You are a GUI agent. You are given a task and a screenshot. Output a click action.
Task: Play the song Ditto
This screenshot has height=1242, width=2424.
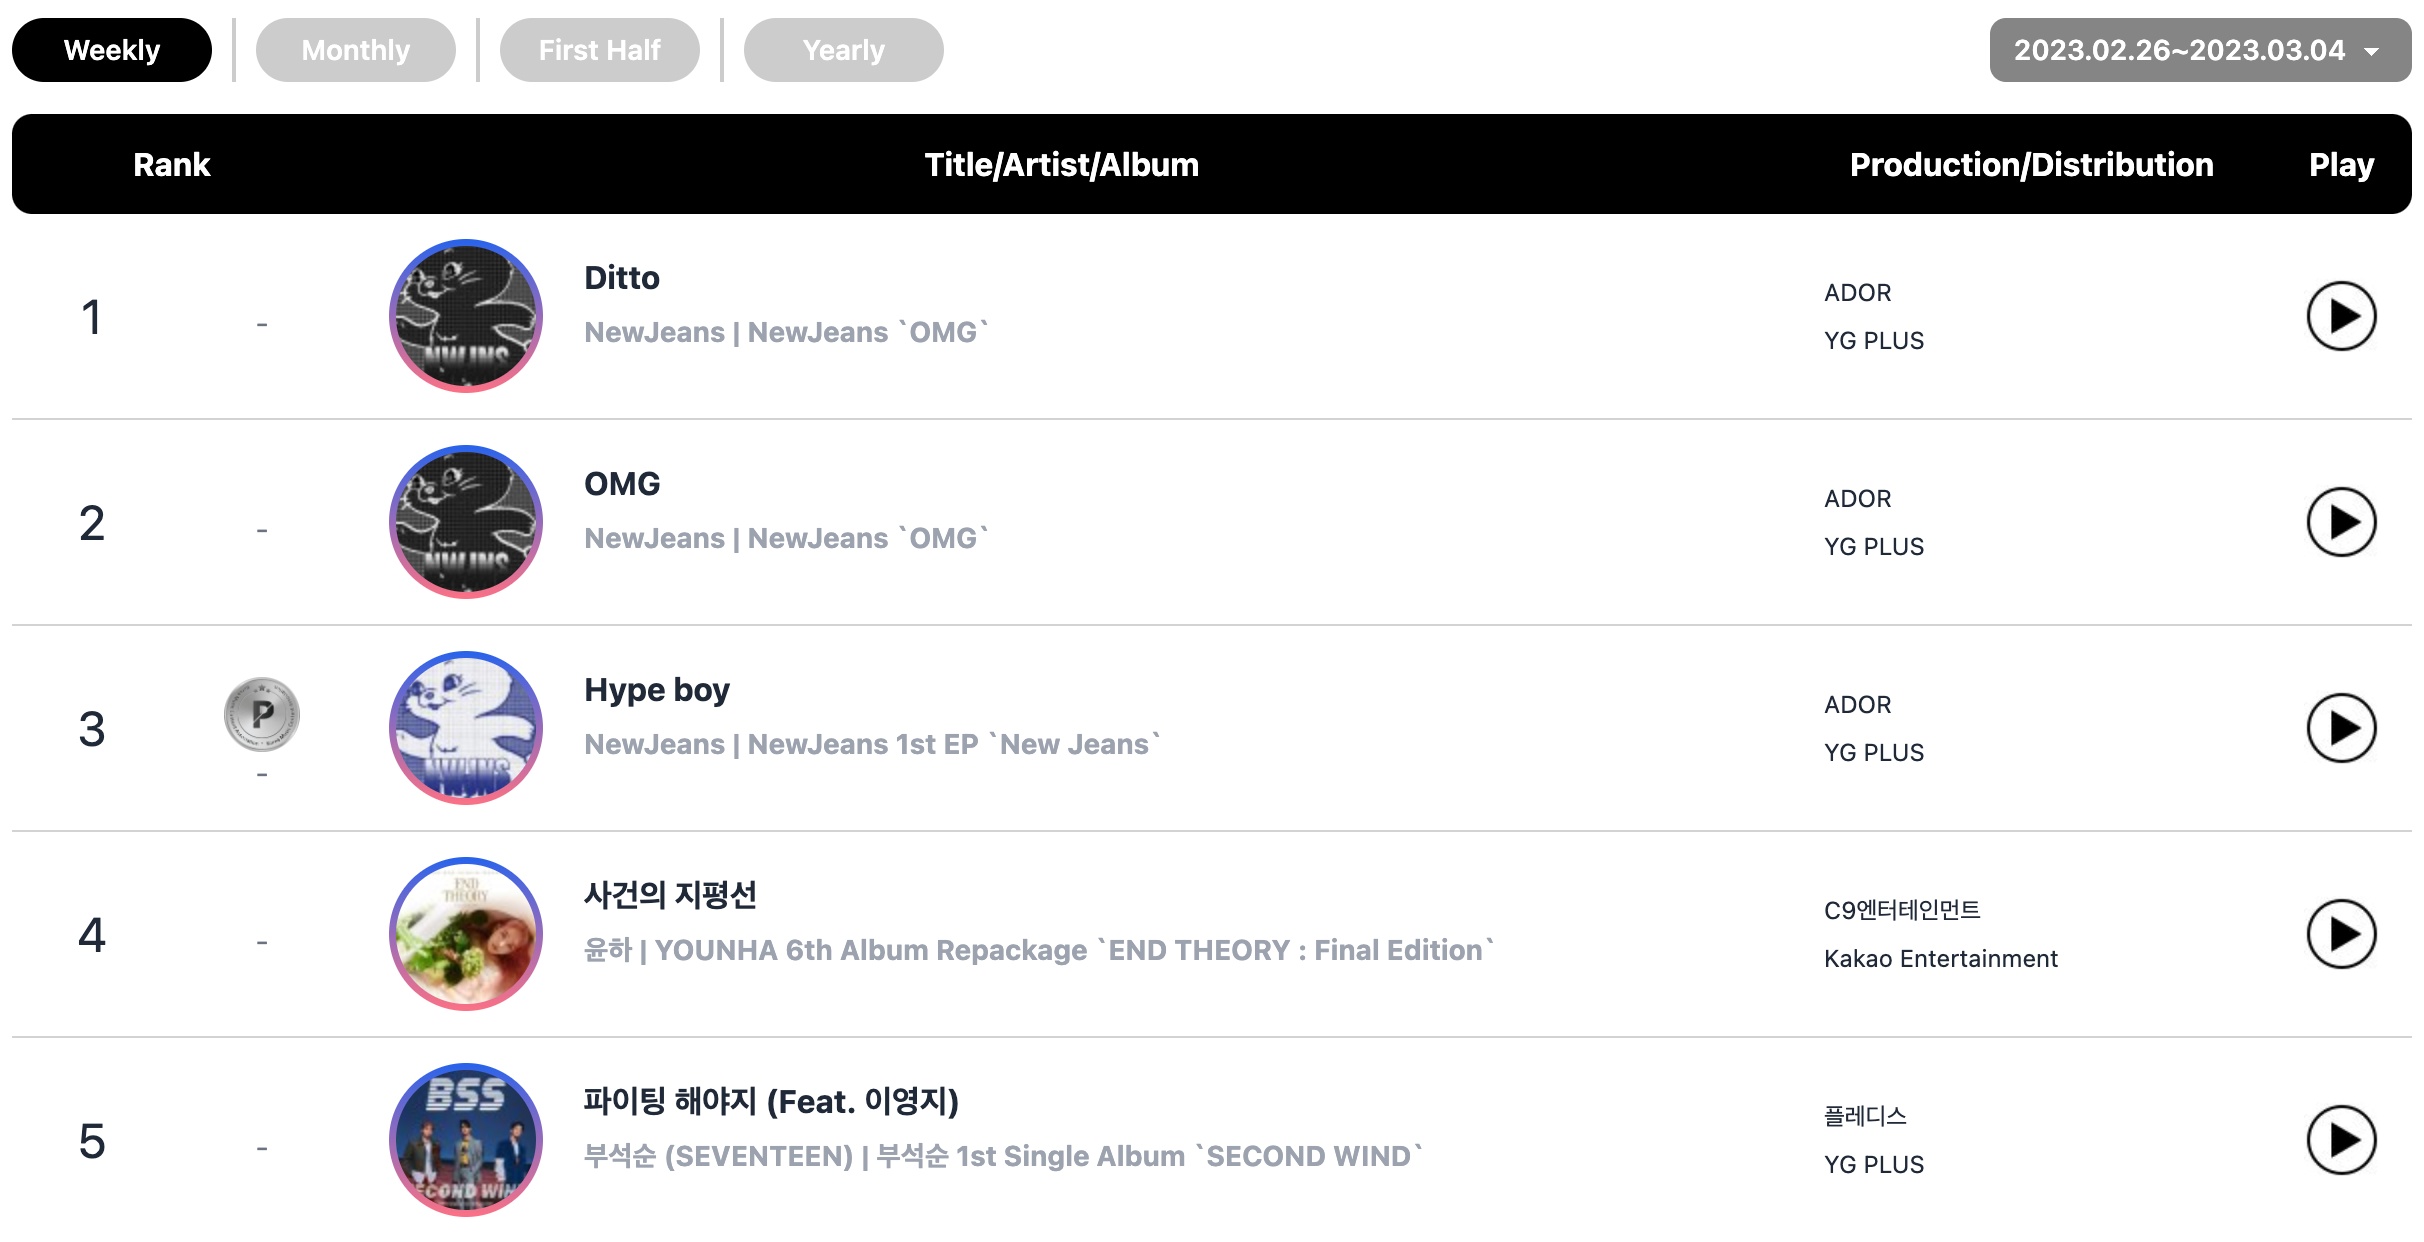(2341, 316)
